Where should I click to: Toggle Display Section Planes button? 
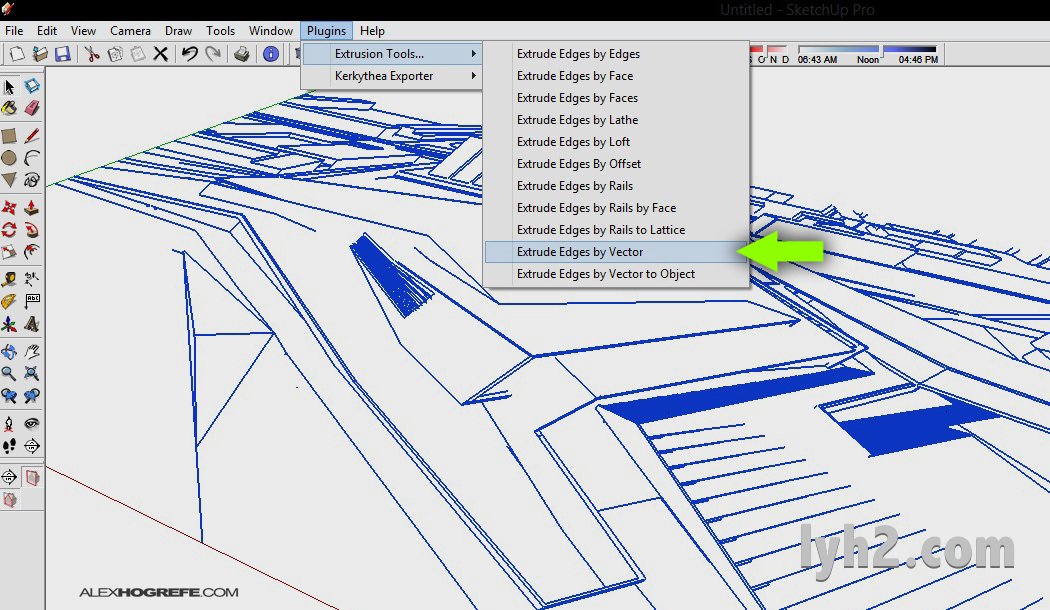[31, 477]
